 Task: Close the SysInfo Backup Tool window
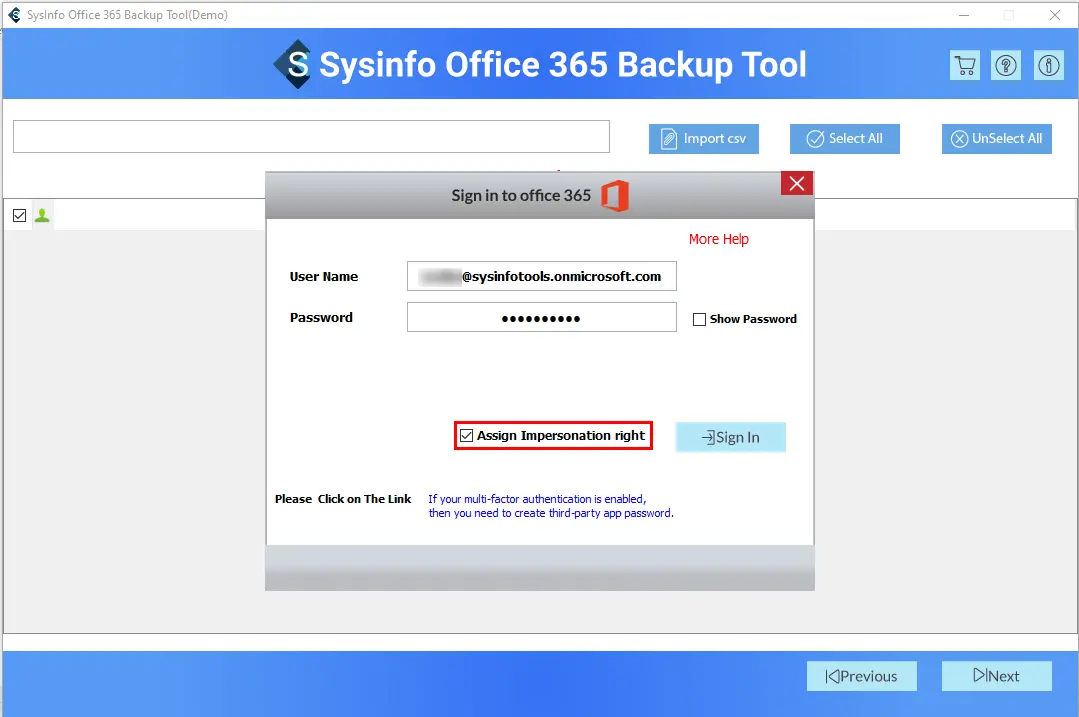click(1054, 14)
